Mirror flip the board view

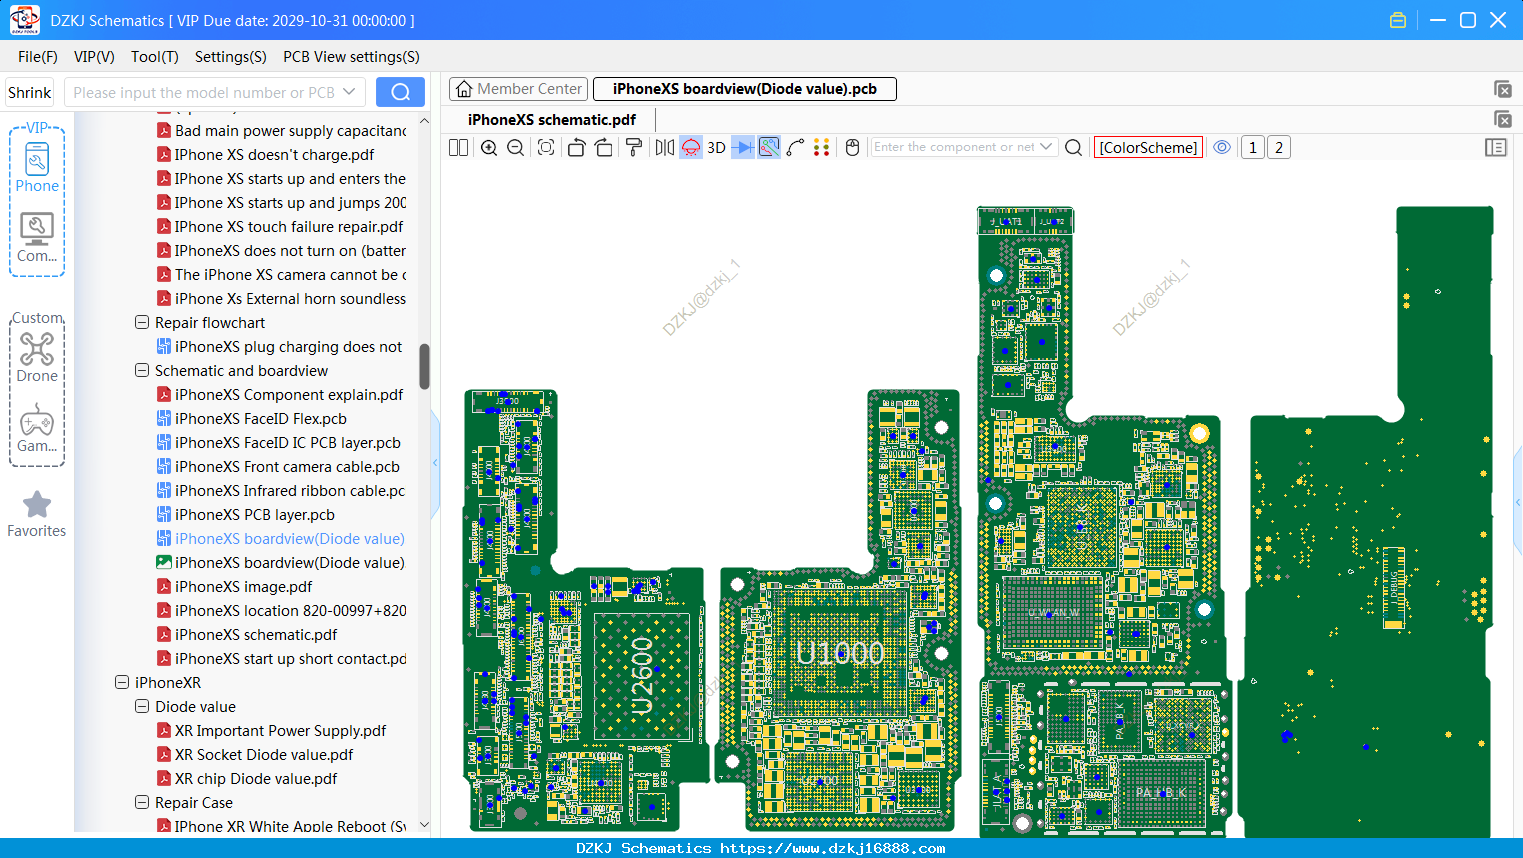[664, 147]
